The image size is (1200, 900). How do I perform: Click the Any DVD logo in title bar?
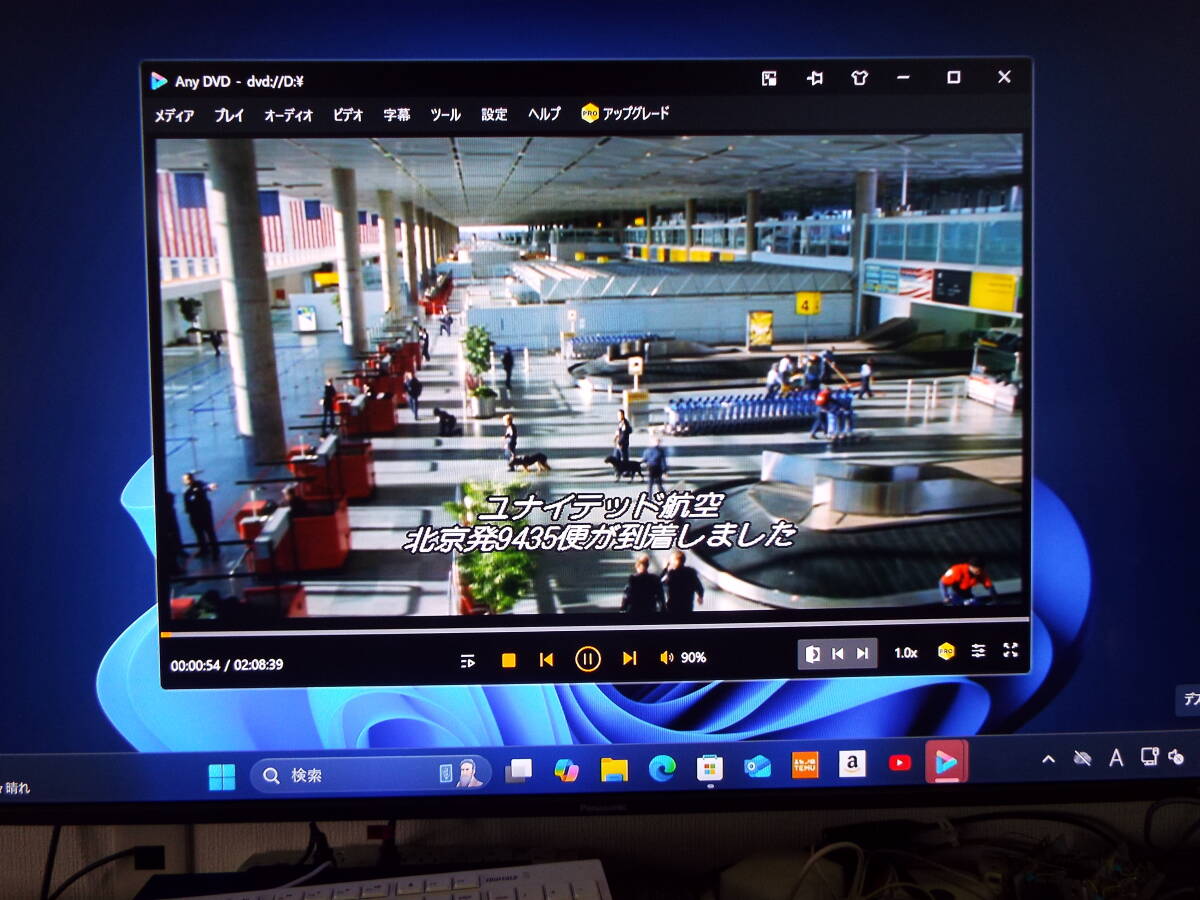point(158,82)
